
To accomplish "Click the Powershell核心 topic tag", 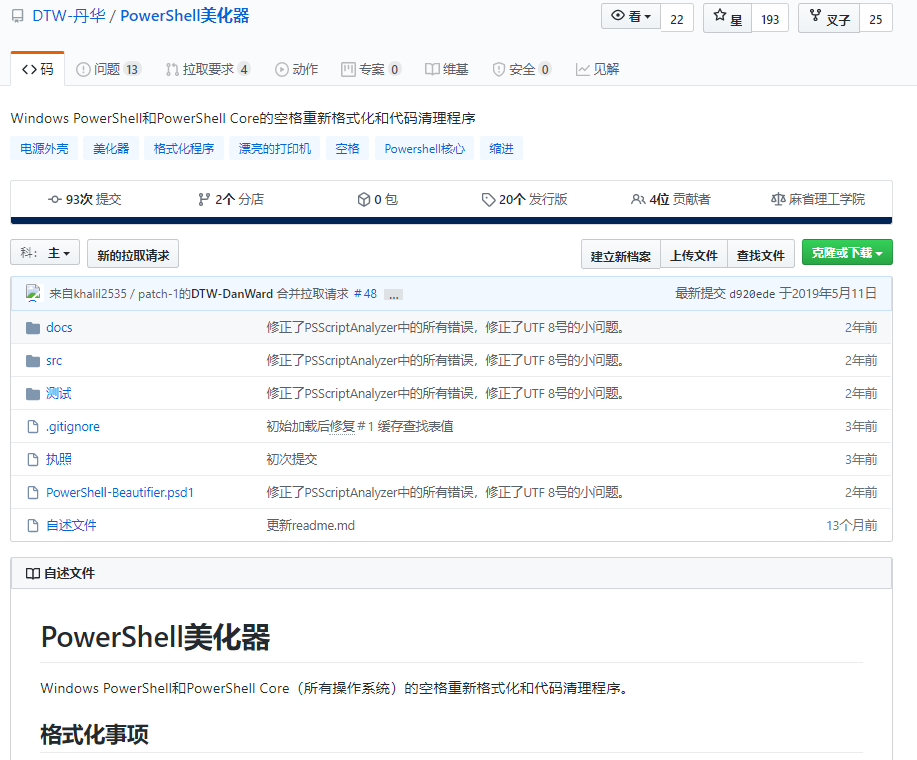I will point(425,148).
